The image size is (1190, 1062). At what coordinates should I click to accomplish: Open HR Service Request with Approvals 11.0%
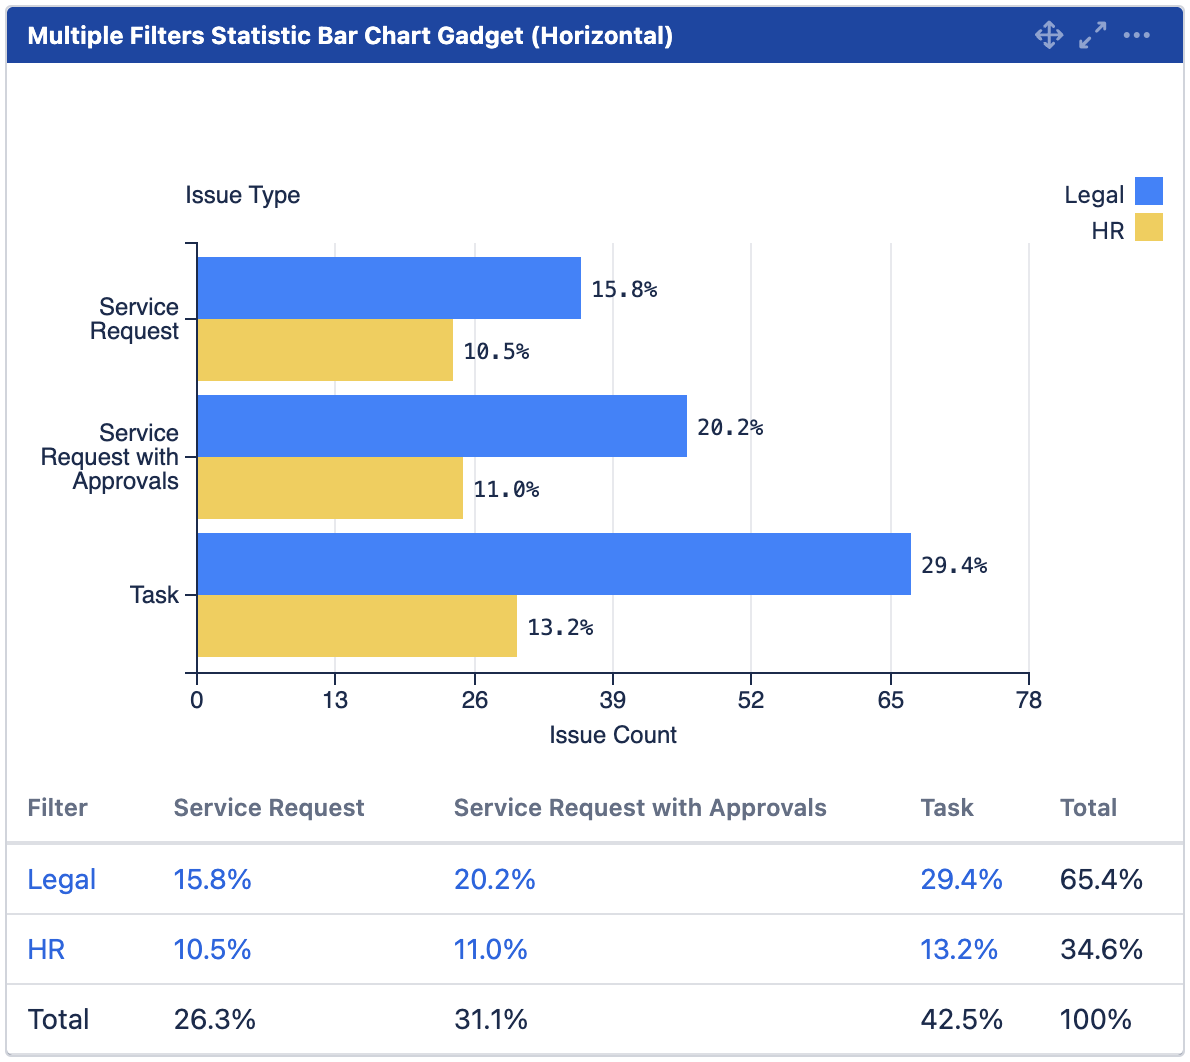tap(490, 950)
